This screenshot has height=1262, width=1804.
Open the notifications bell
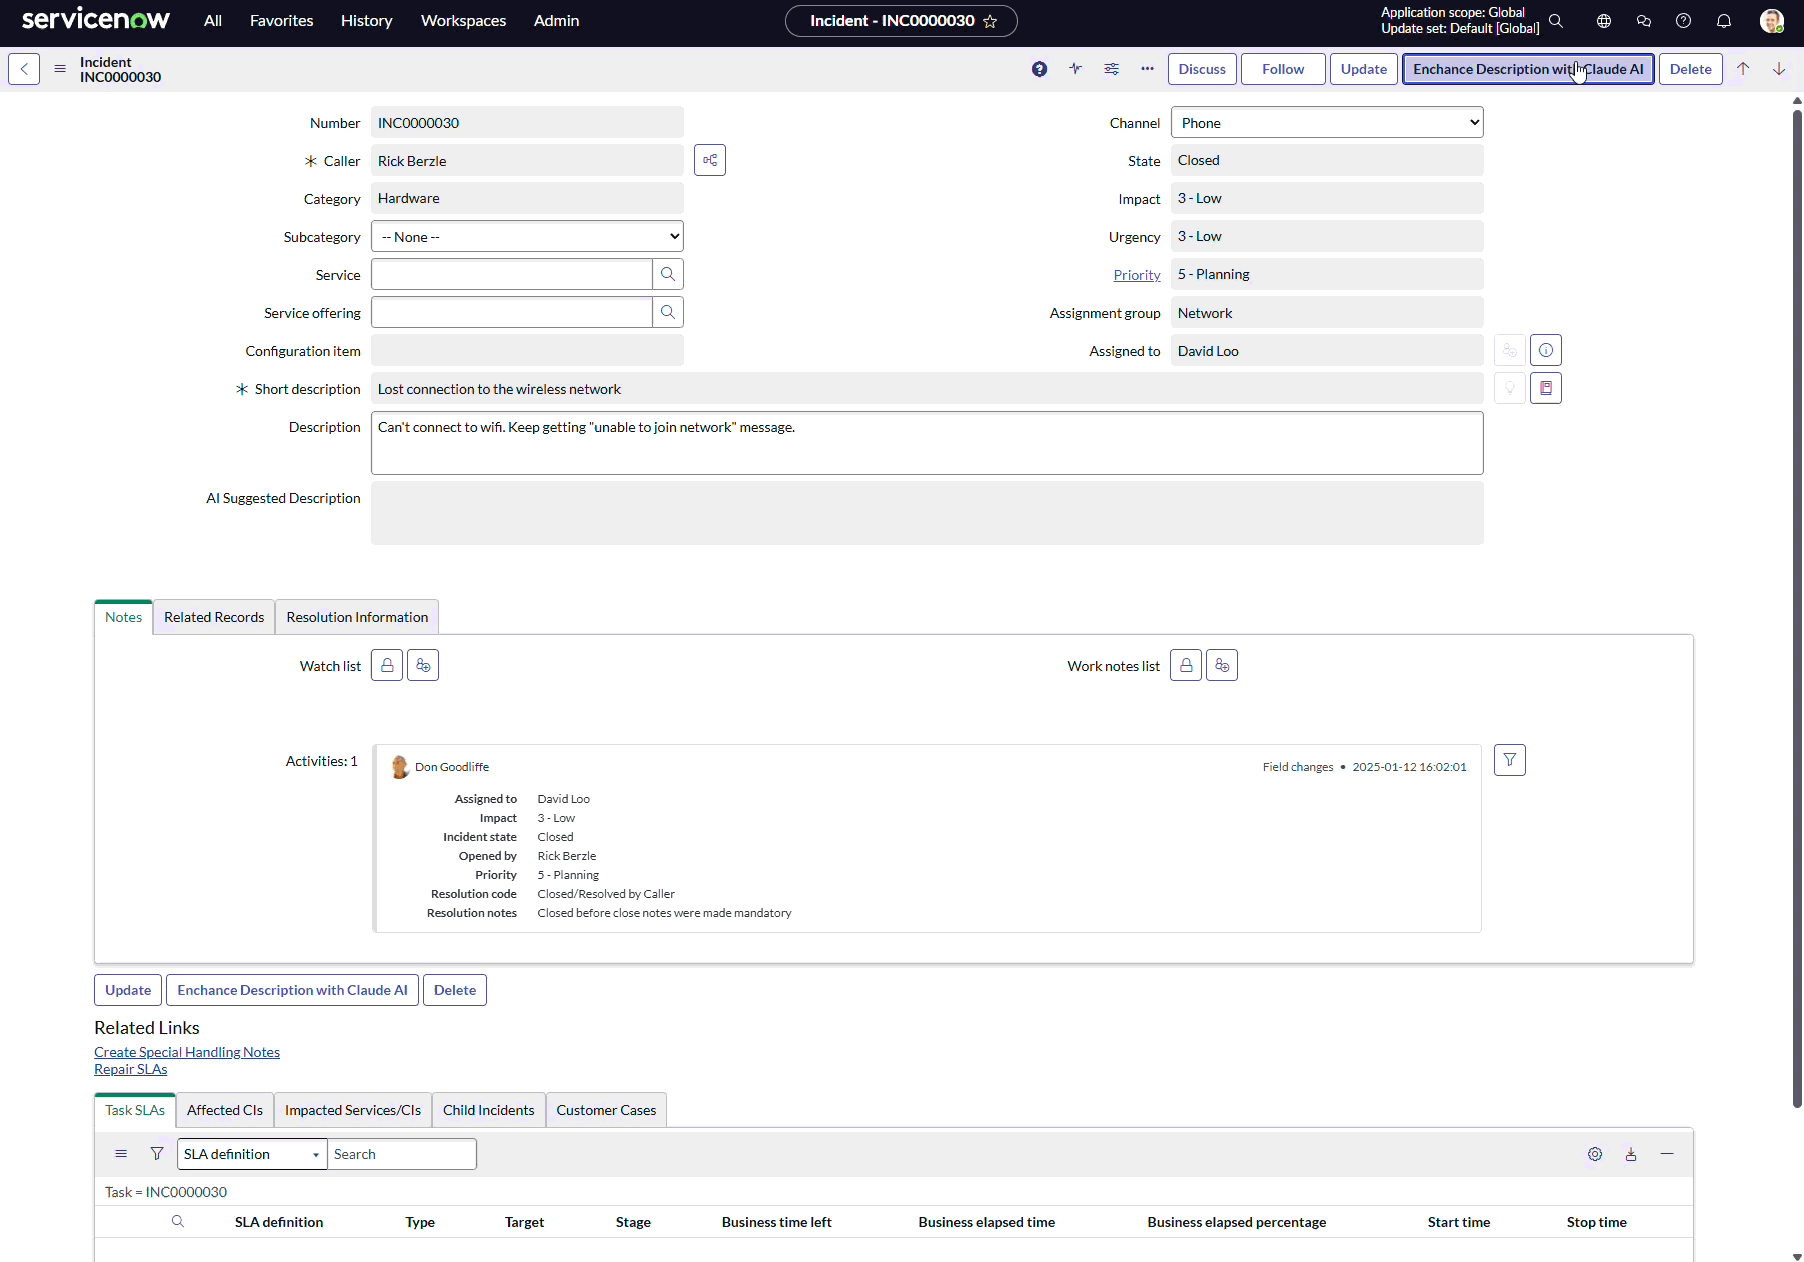(1724, 21)
